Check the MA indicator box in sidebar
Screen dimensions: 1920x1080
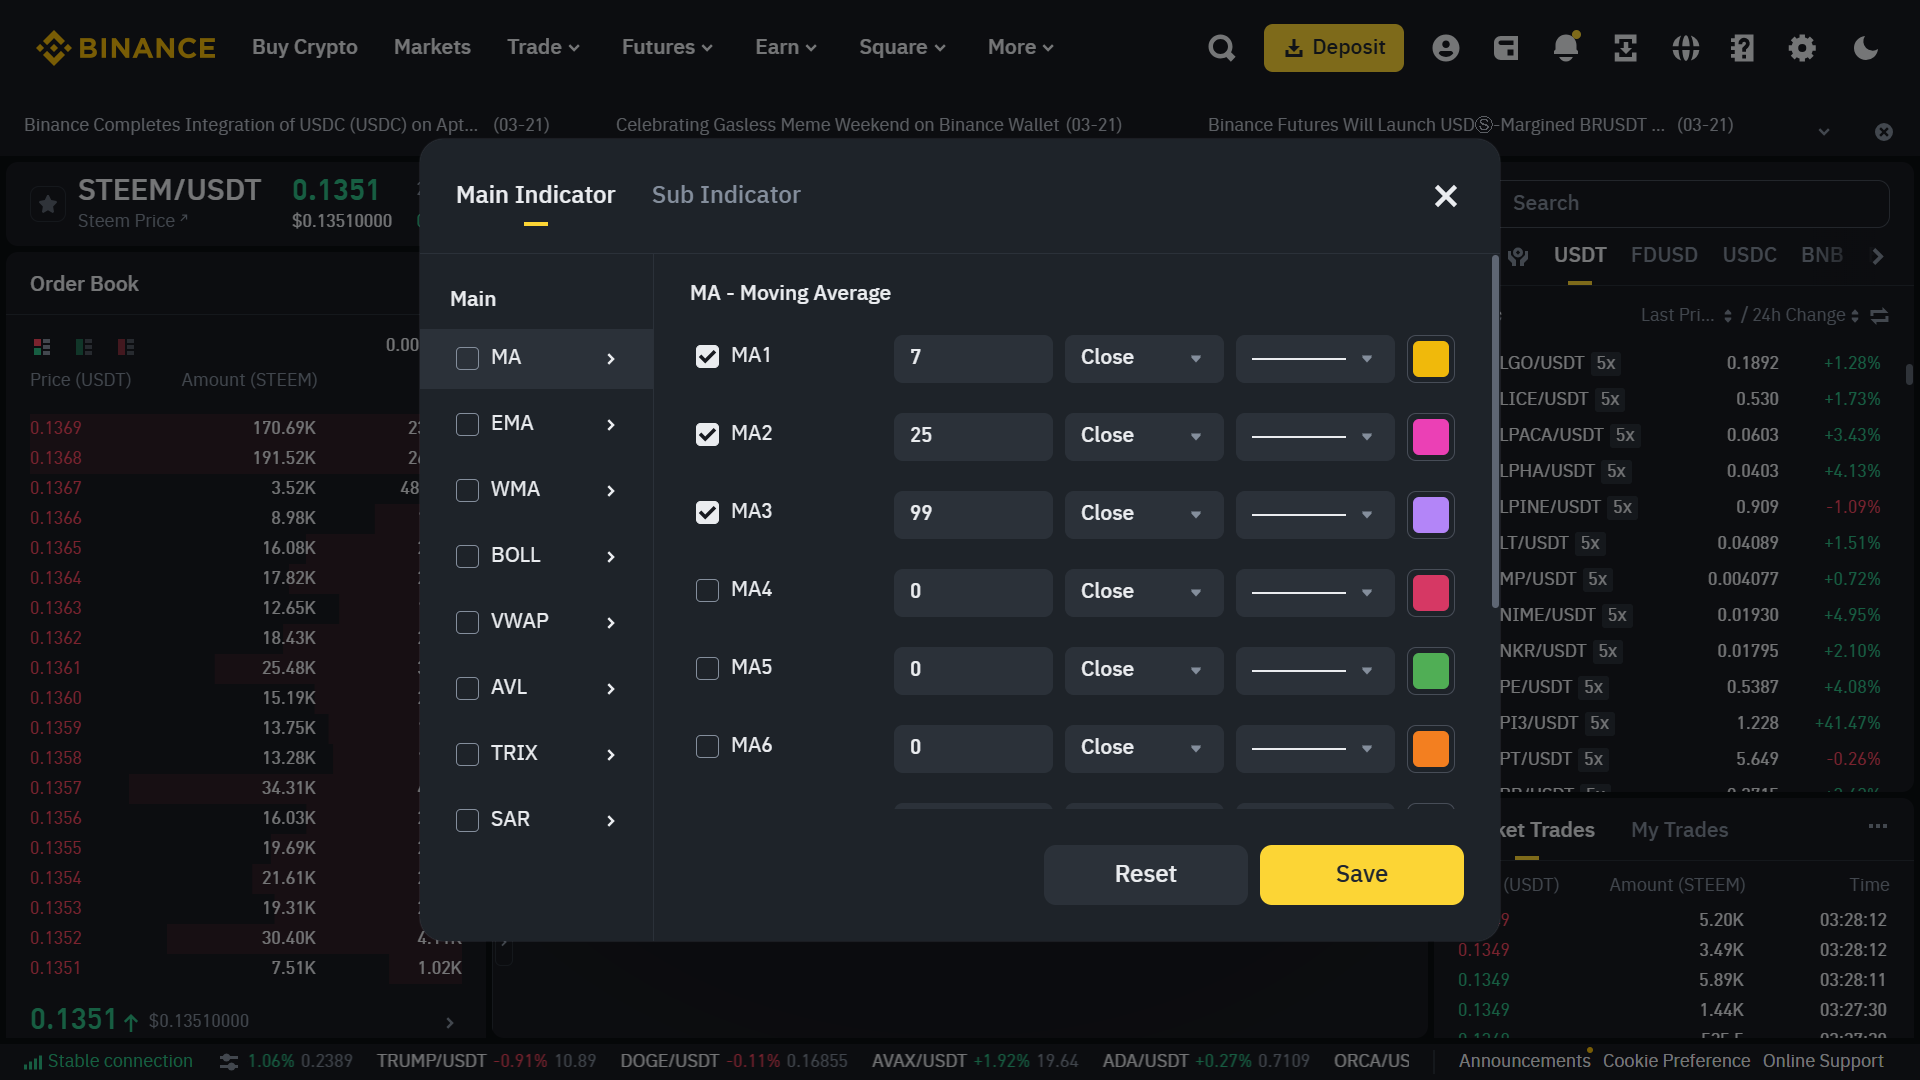click(x=467, y=359)
